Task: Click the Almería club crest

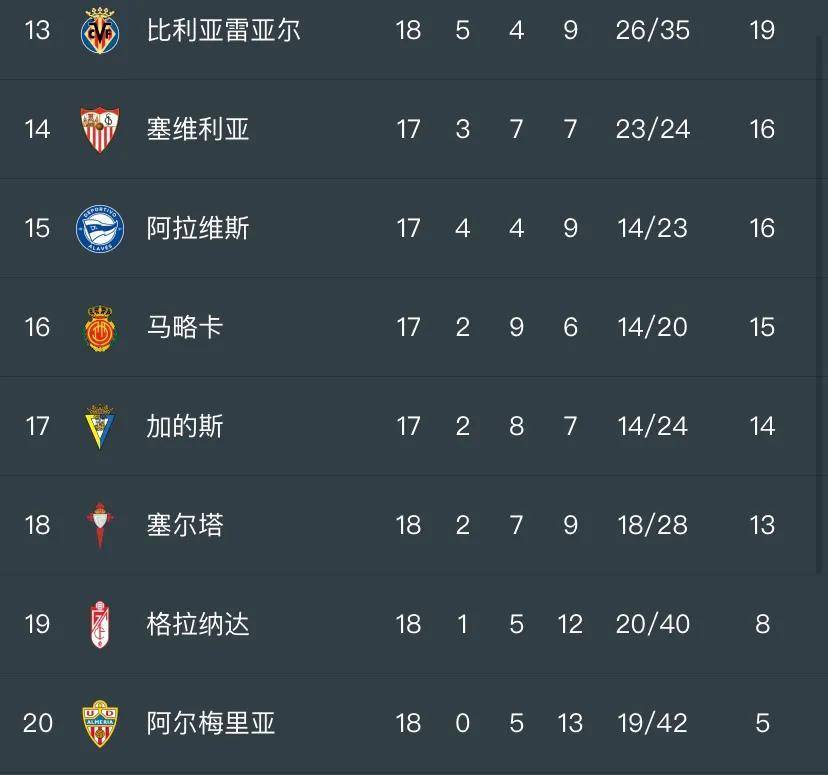Action: click(99, 723)
